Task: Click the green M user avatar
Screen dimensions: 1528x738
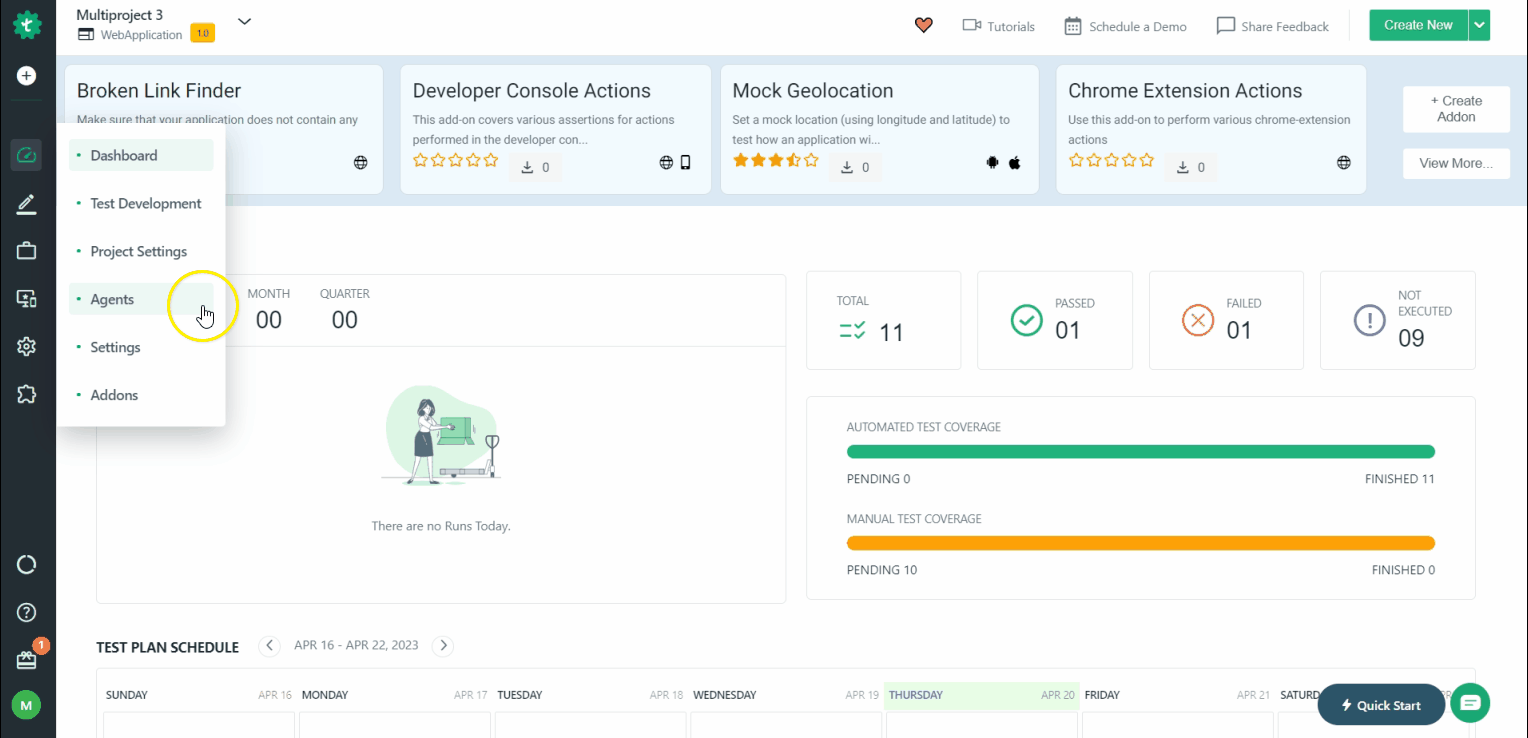Action: [26, 705]
